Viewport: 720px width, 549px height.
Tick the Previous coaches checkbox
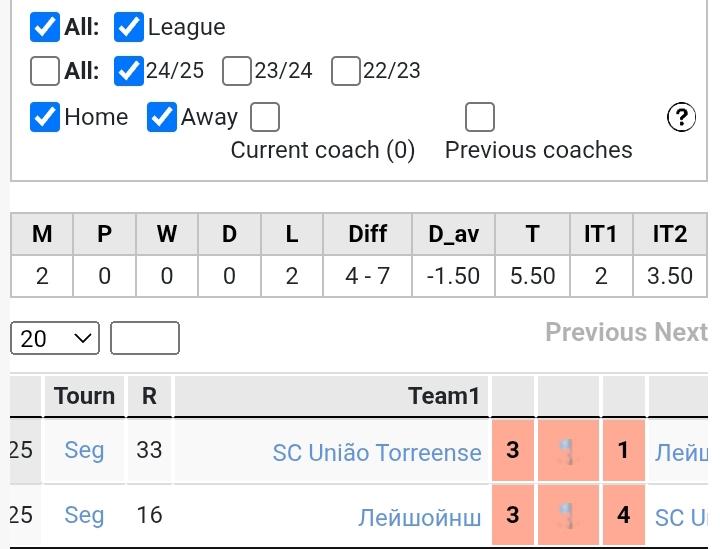pyautogui.click(x=480, y=117)
